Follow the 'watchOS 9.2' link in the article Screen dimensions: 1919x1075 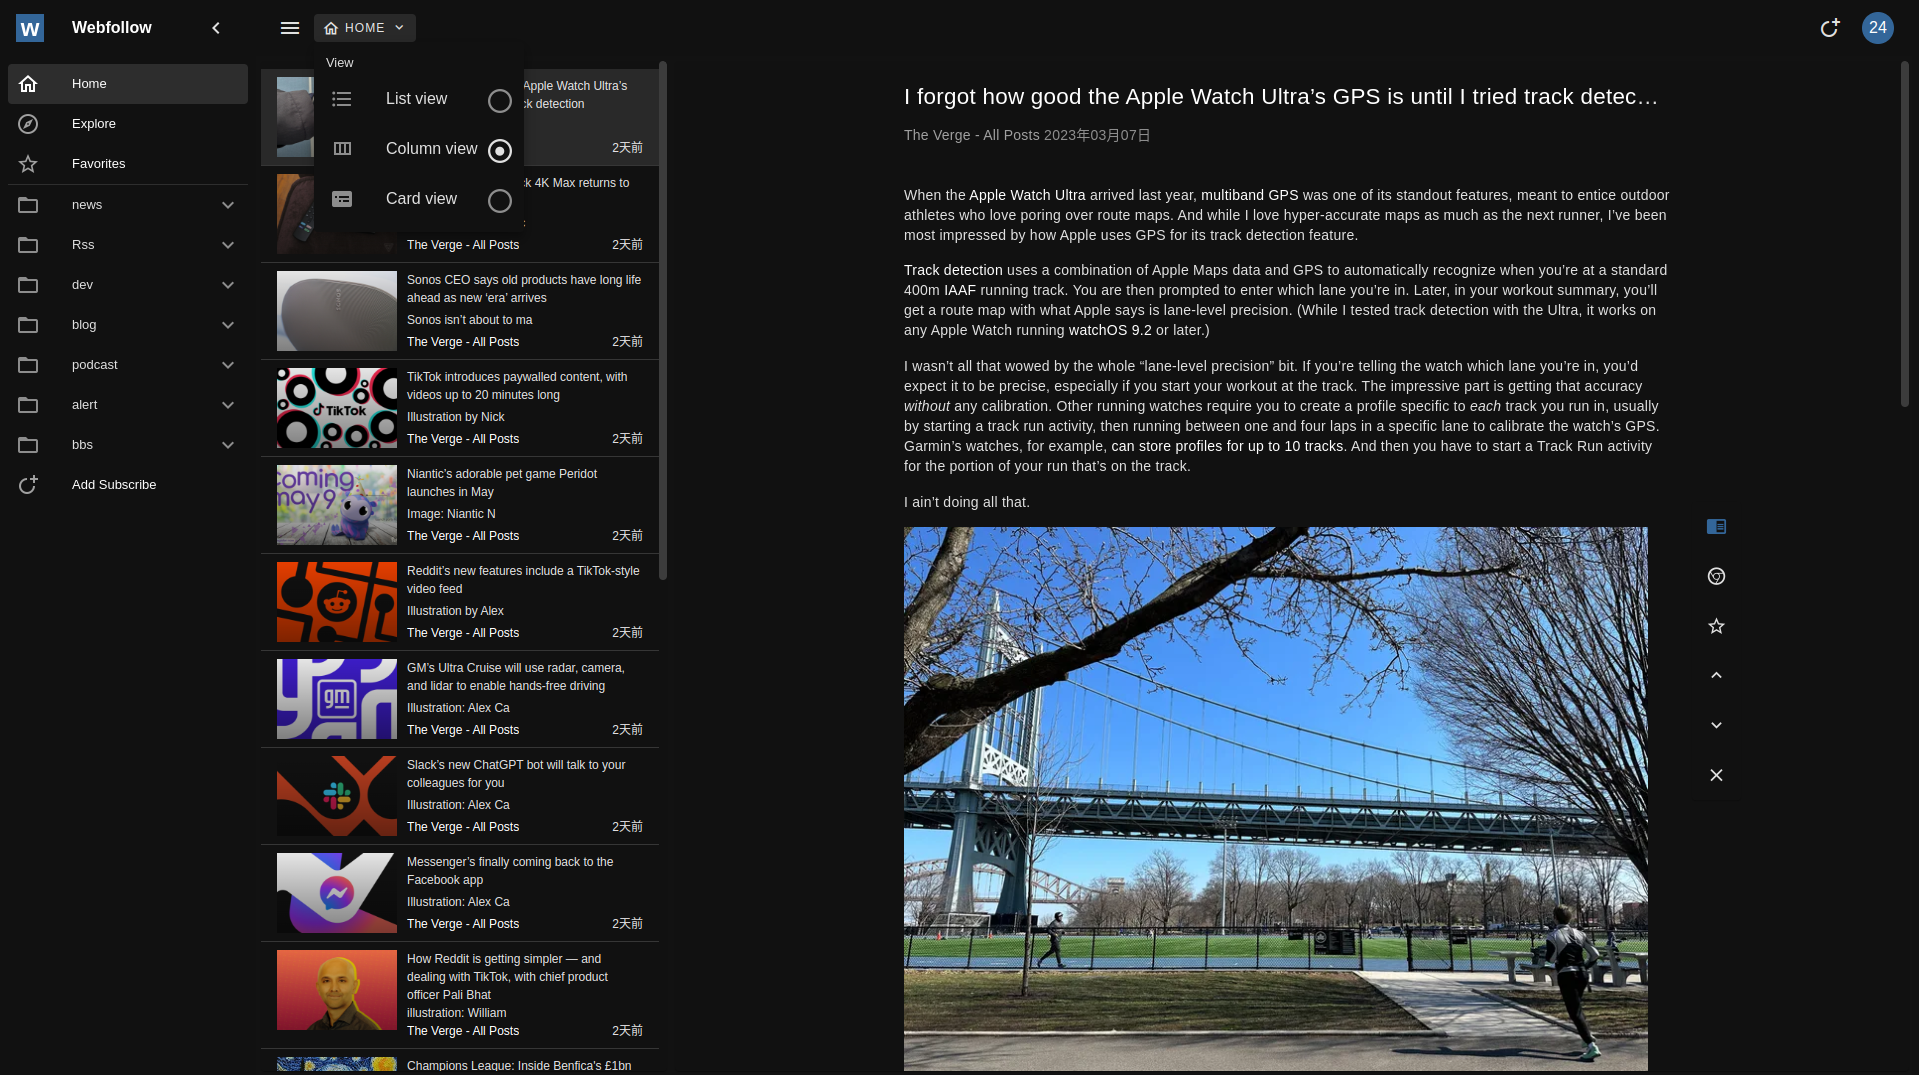coord(1110,330)
